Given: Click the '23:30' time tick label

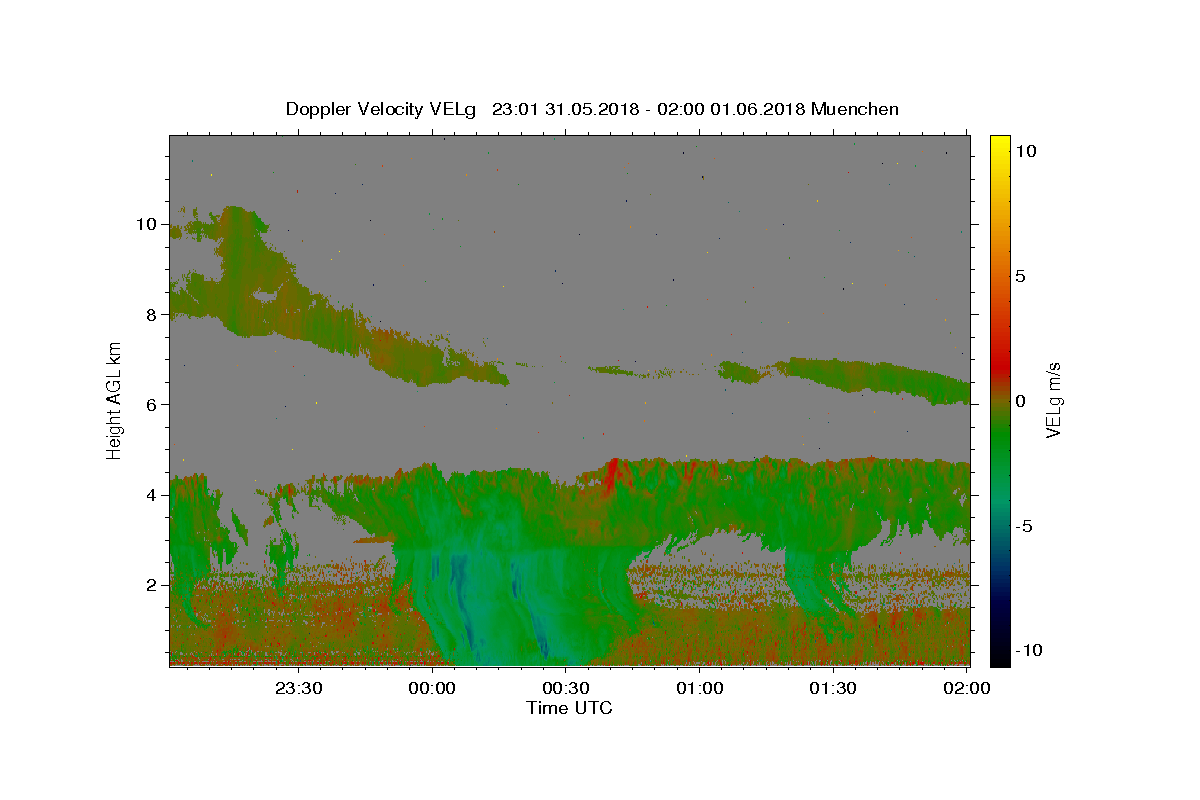Looking at the screenshot, I should pyautogui.click(x=298, y=688).
